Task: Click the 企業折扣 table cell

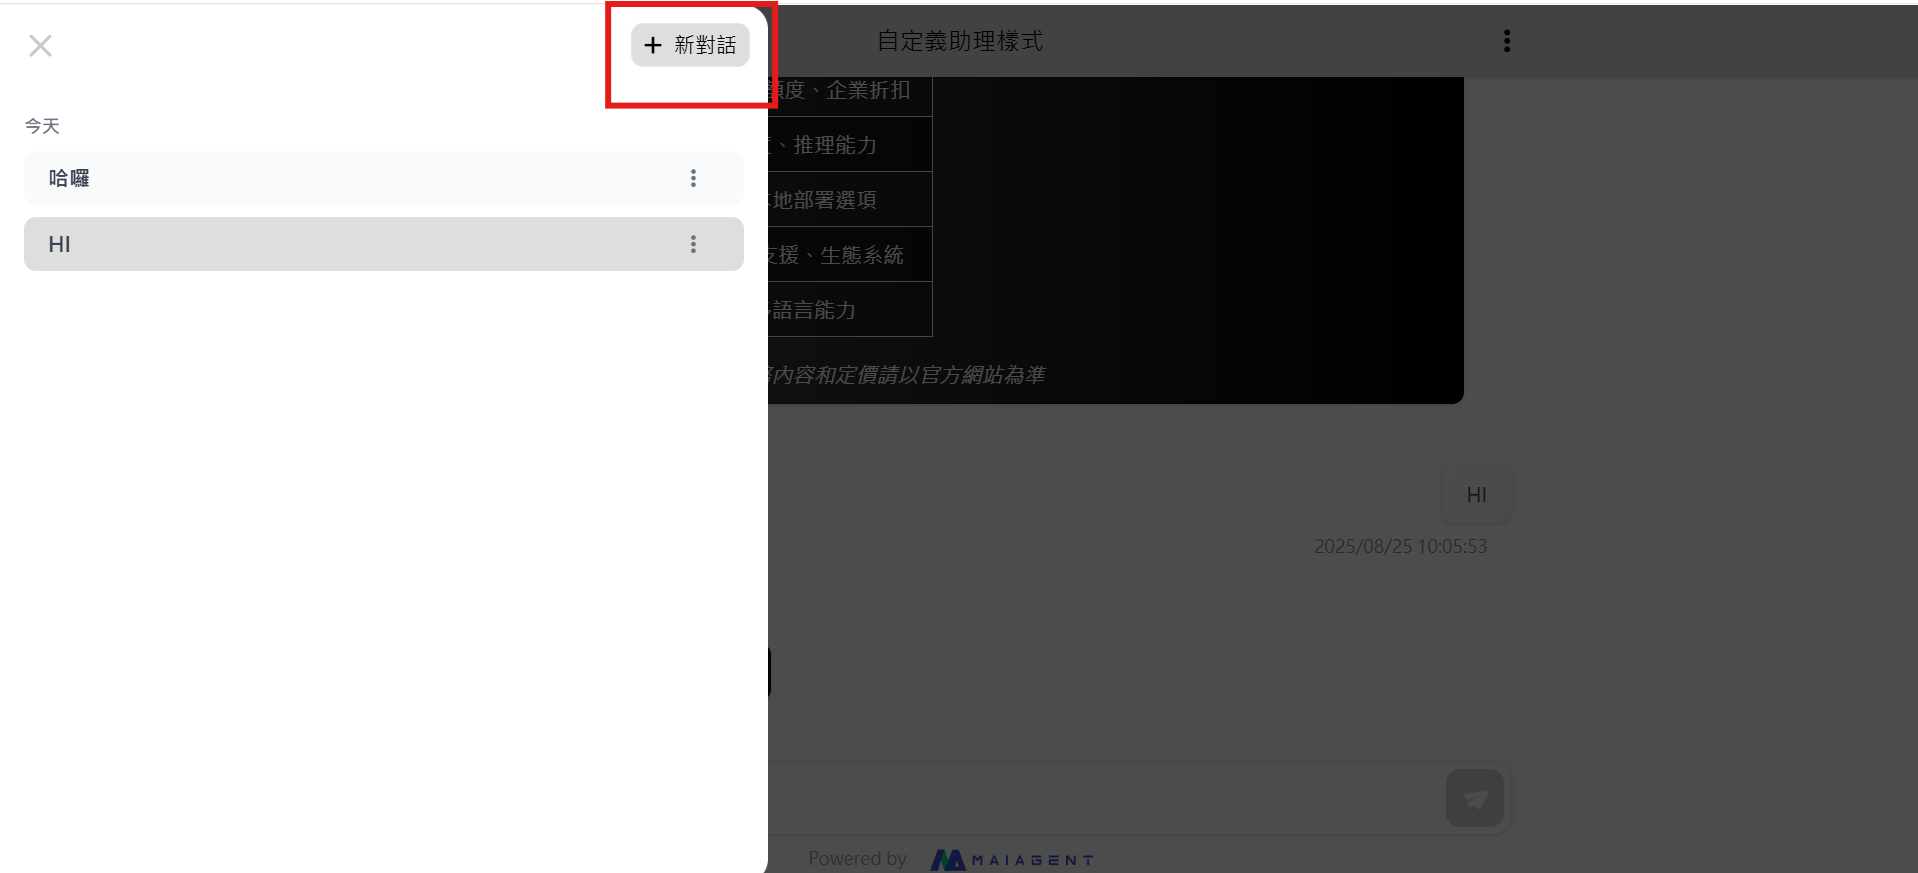Action: [x=850, y=90]
